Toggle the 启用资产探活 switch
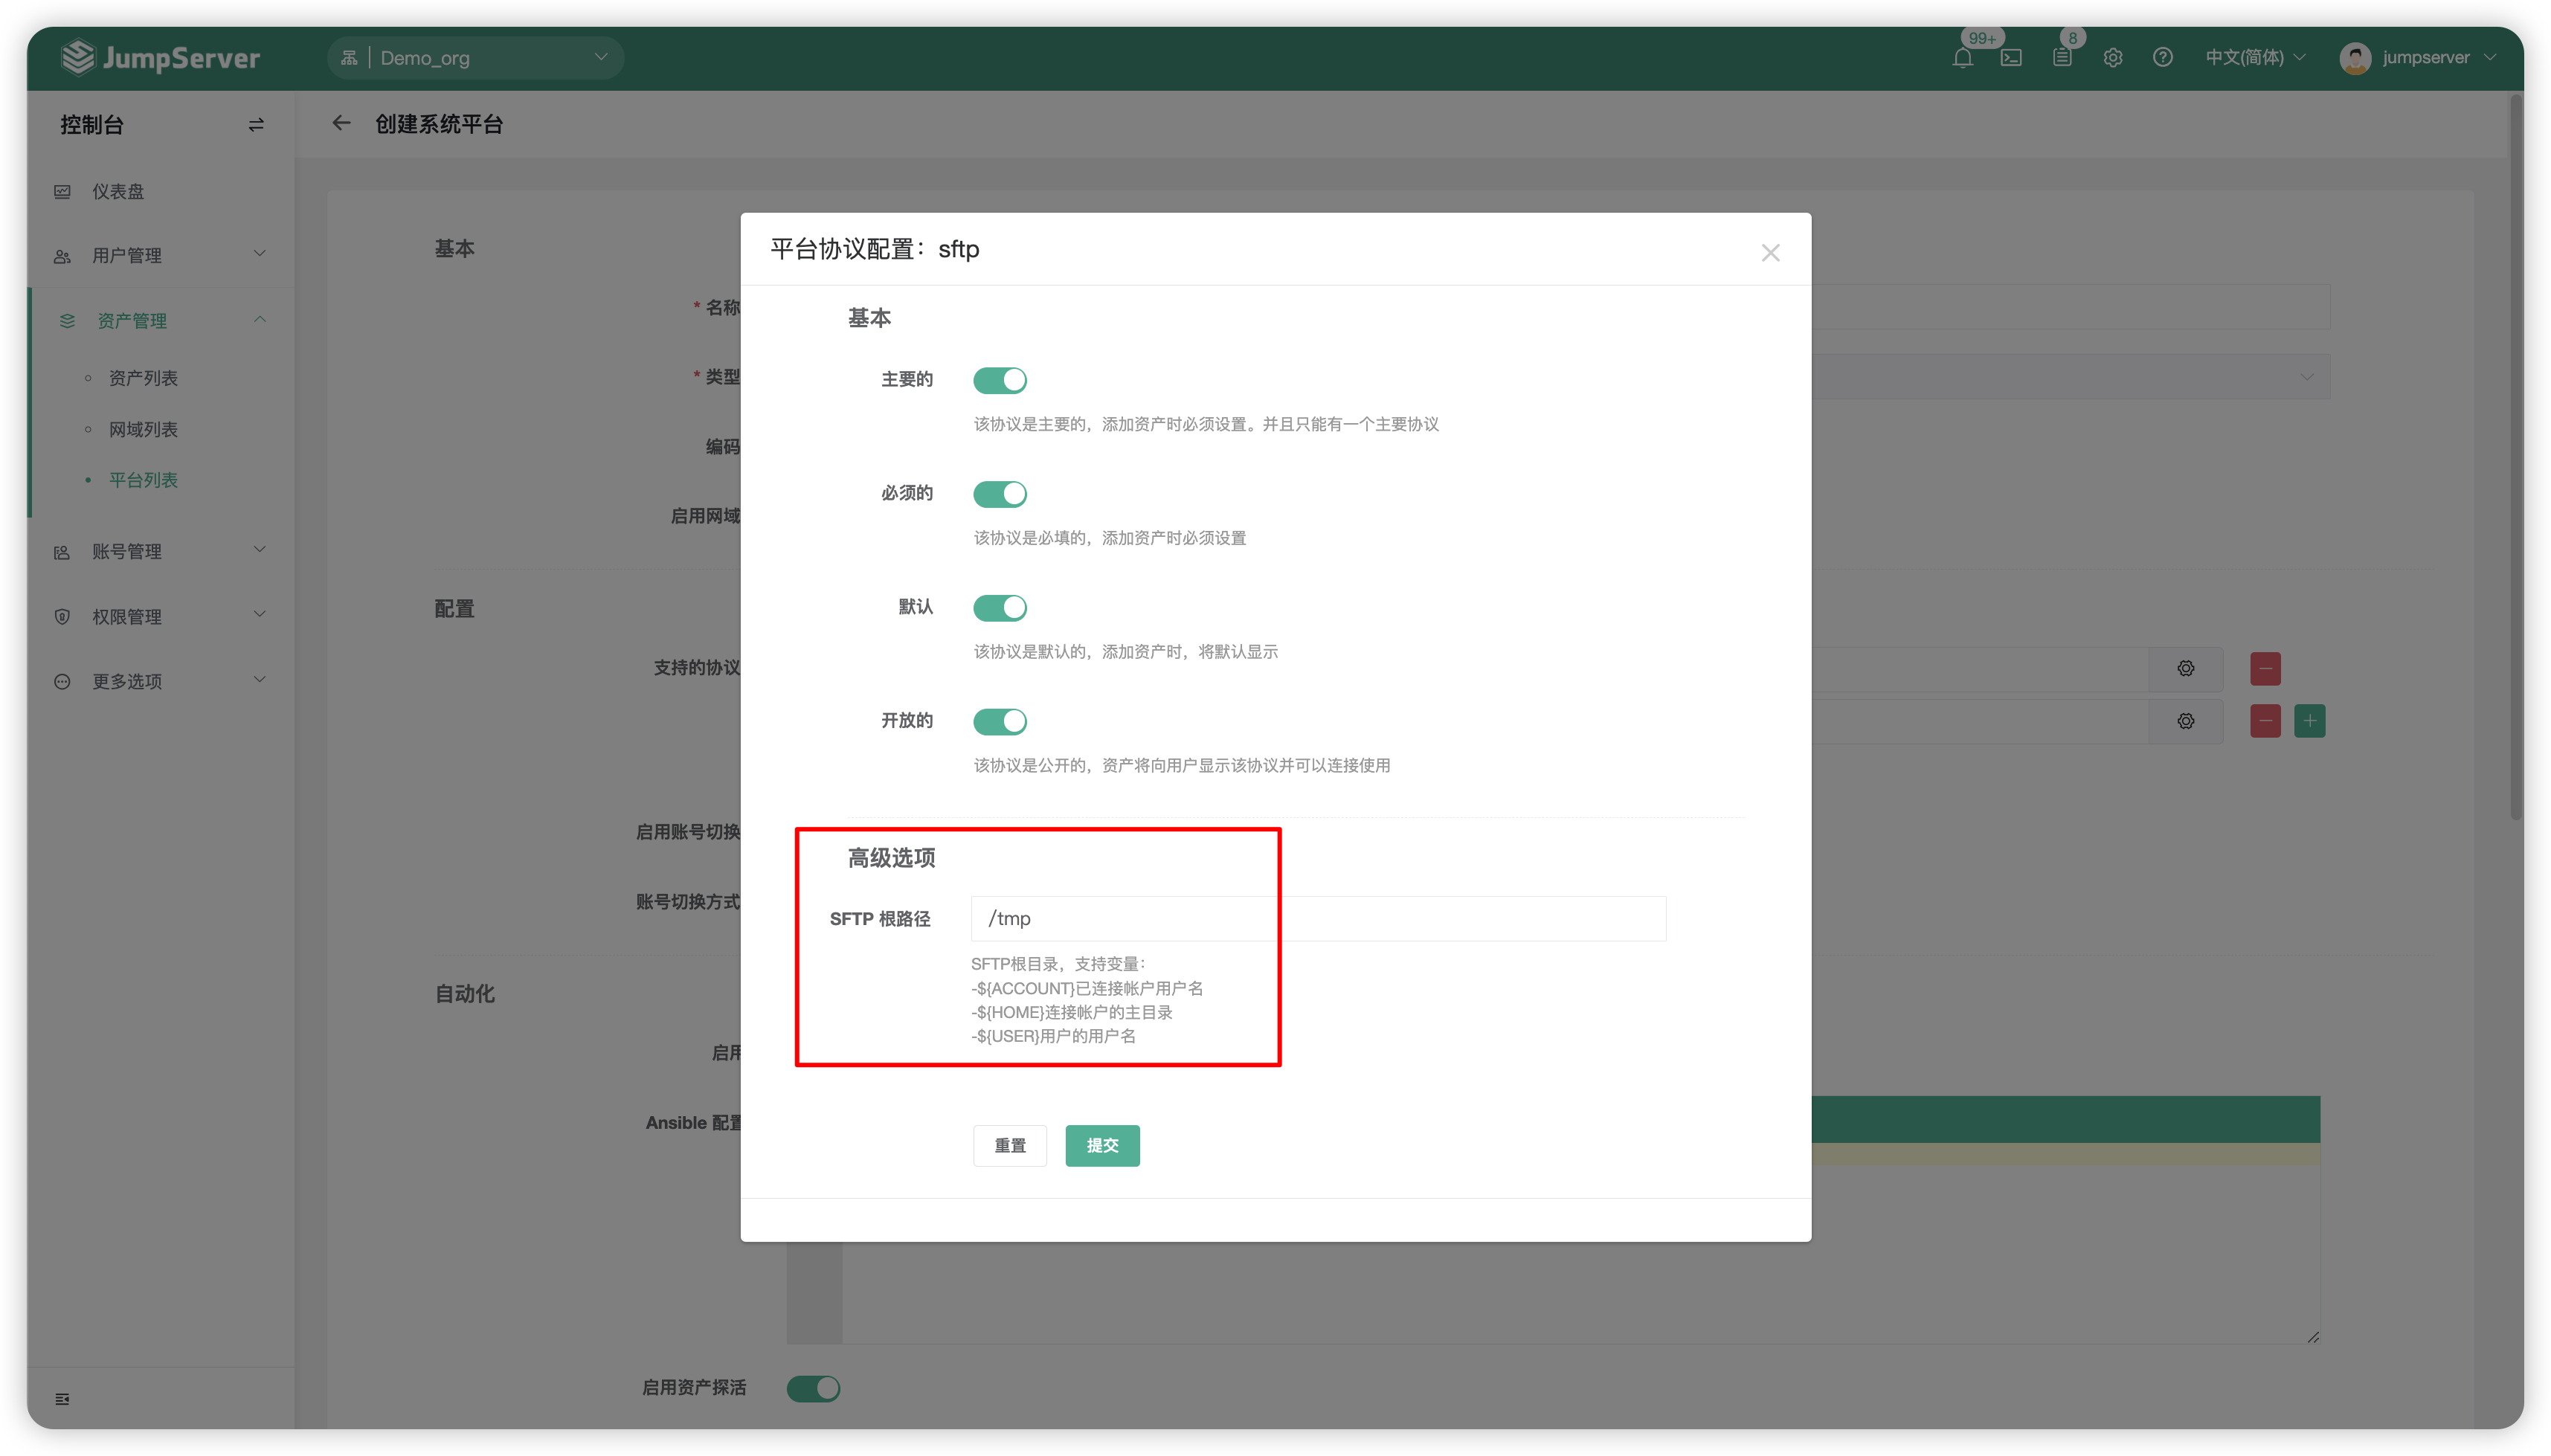Image resolution: width=2551 pixels, height=1456 pixels. coord(813,1388)
